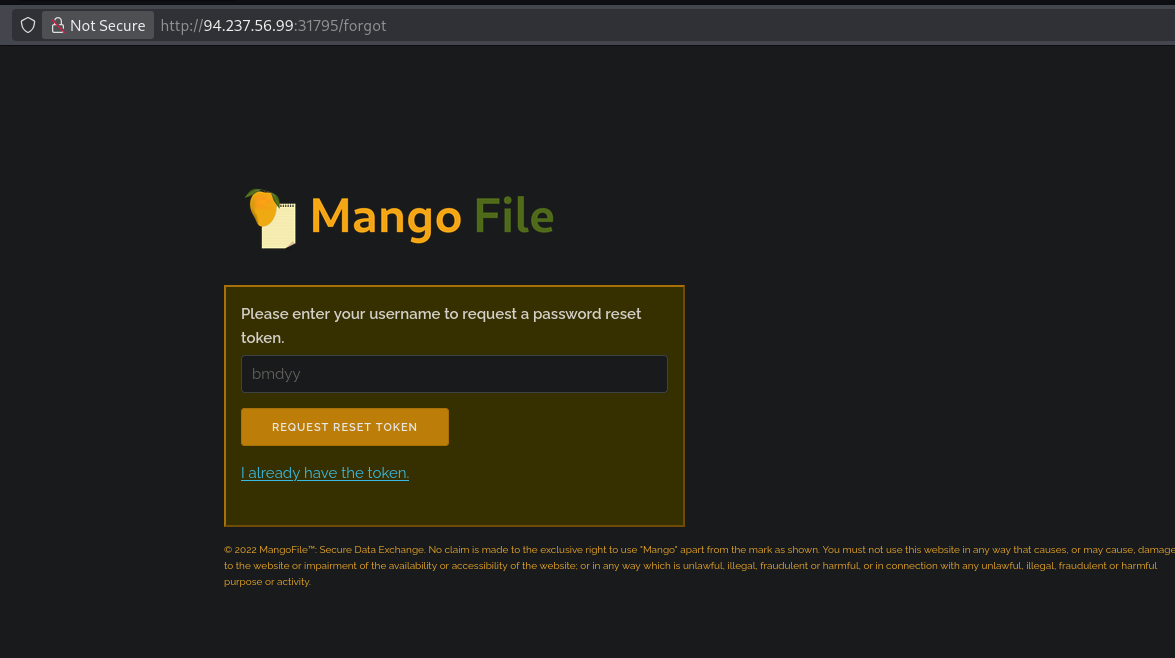Click the crossed-out padlock icon
The height and width of the screenshot is (658, 1175).
pos(58,25)
